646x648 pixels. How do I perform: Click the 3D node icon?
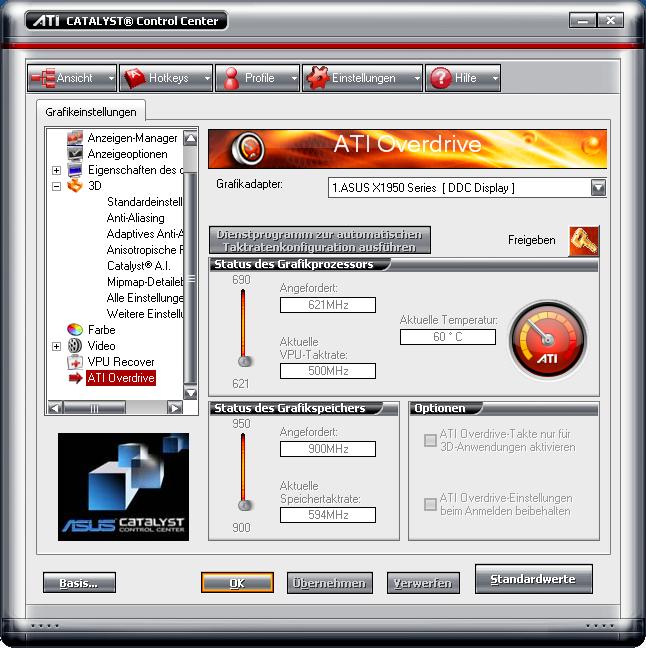75,186
